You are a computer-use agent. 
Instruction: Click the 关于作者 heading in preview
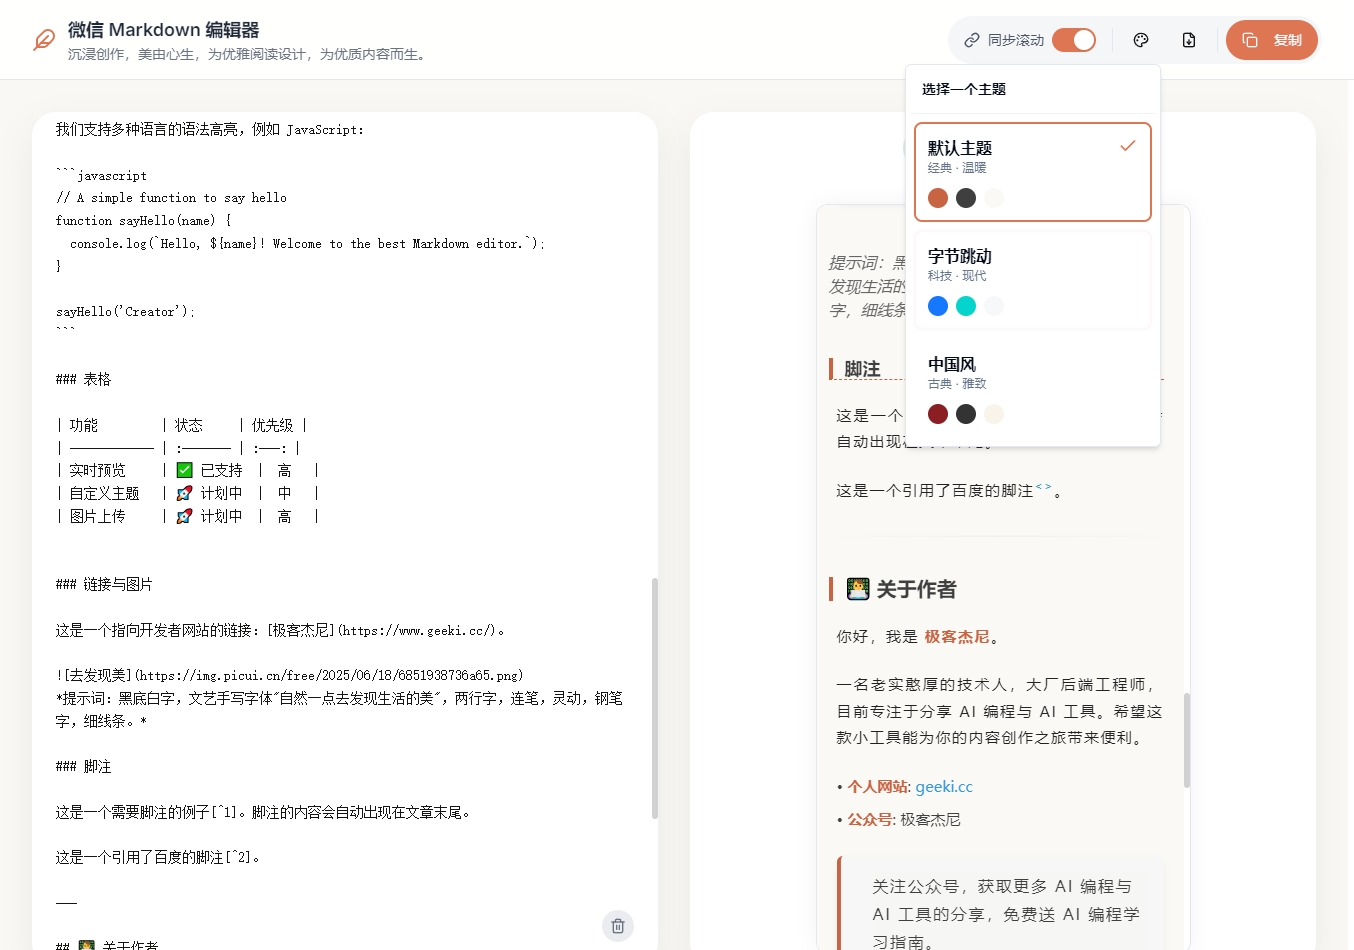(916, 589)
